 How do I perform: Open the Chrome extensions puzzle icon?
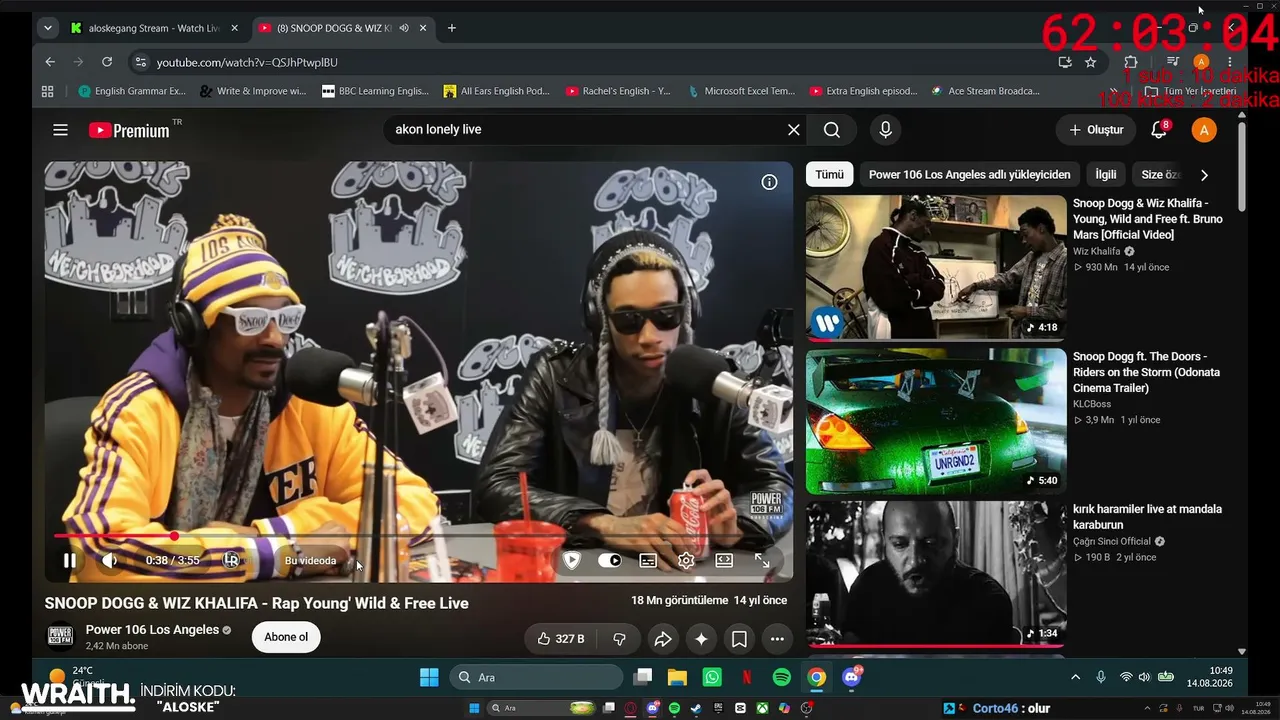(1131, 62)
